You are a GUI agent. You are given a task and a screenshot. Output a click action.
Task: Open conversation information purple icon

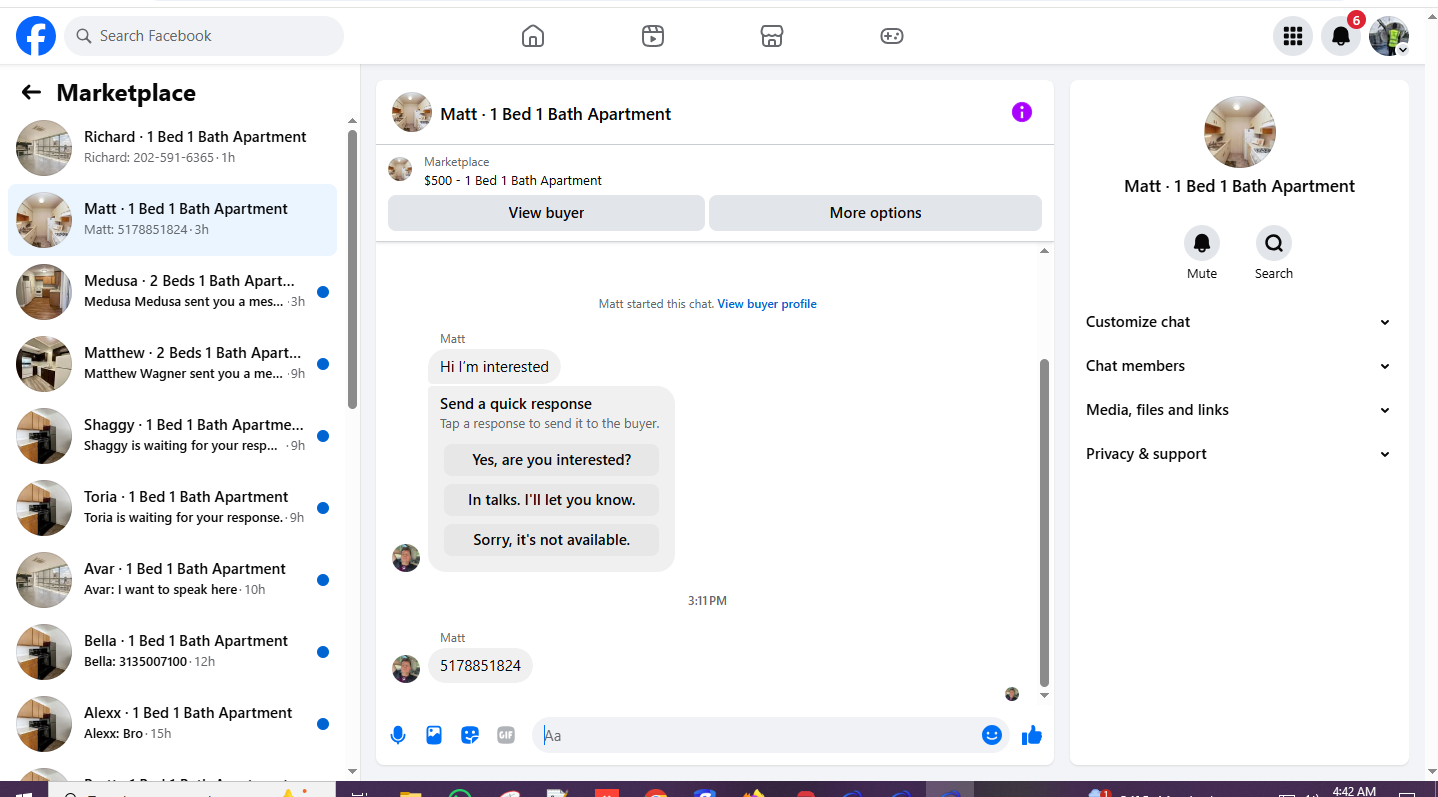point(1022,112)
